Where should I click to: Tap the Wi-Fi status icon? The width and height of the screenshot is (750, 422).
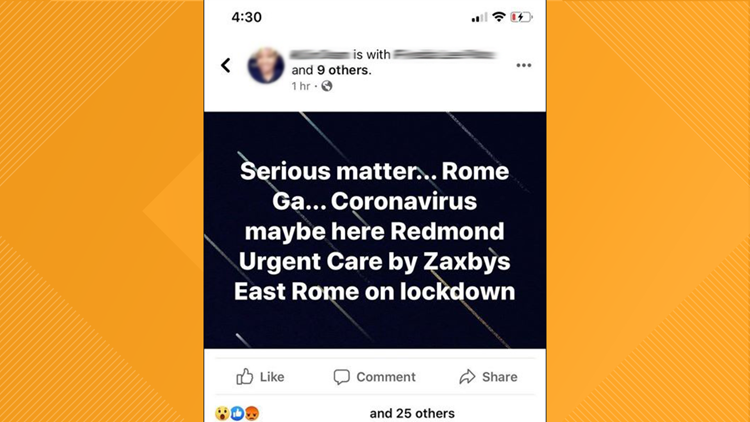499,17
